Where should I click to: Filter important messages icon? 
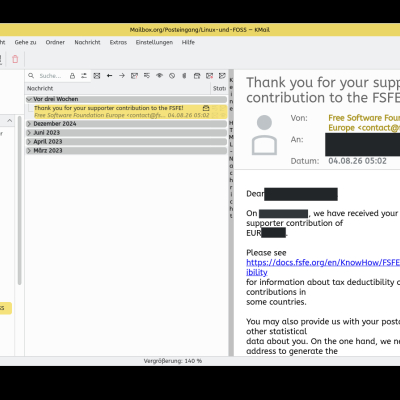[x=134, y=76]
